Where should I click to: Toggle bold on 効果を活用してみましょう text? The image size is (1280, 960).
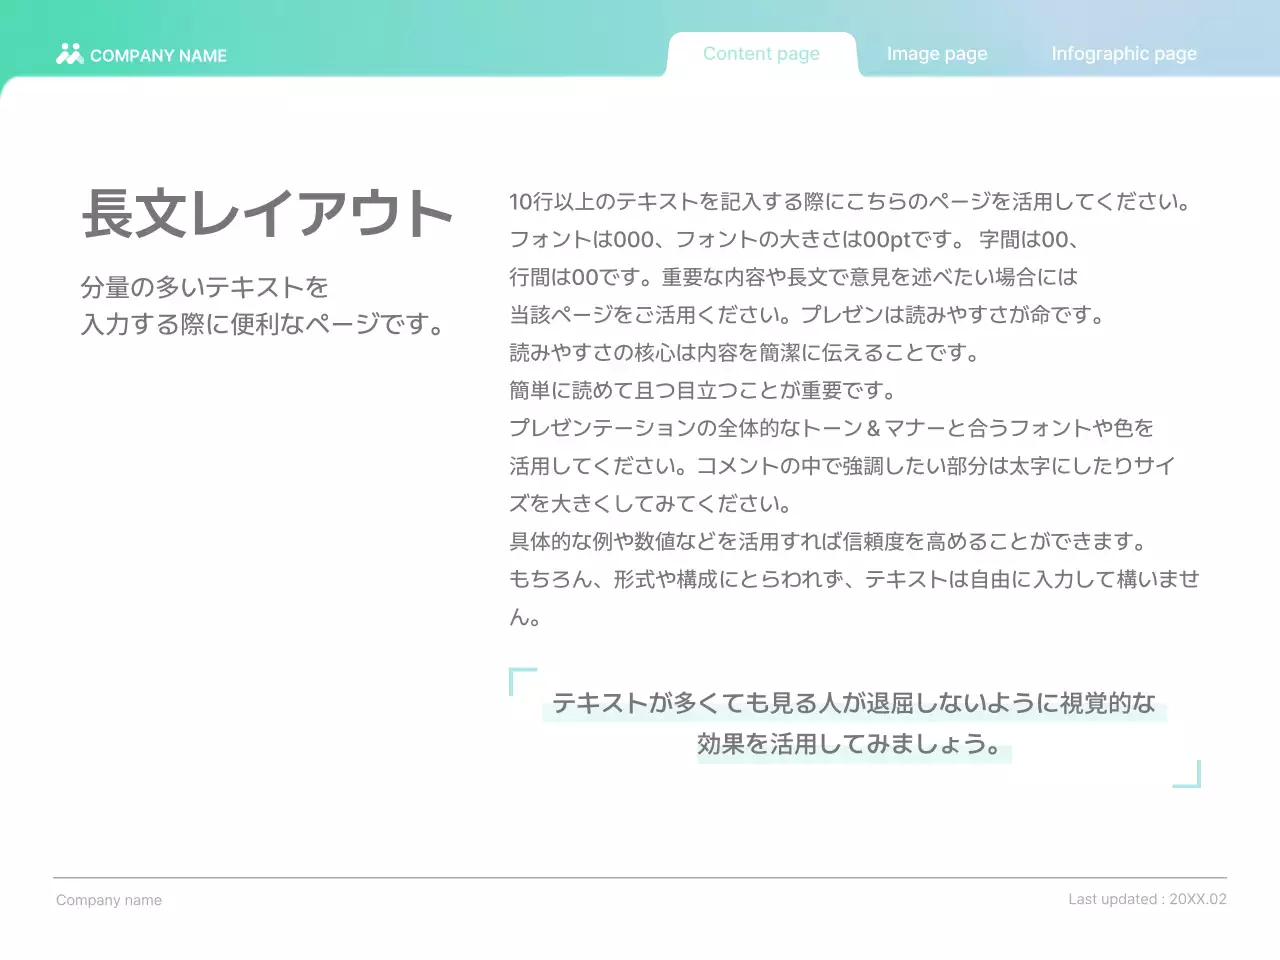tap(854, 744)
